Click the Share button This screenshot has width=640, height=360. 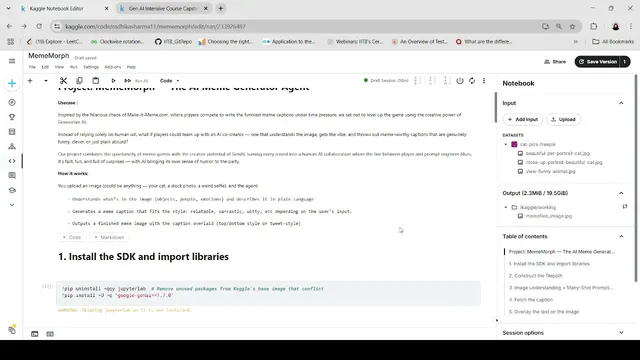pos(555,62)
